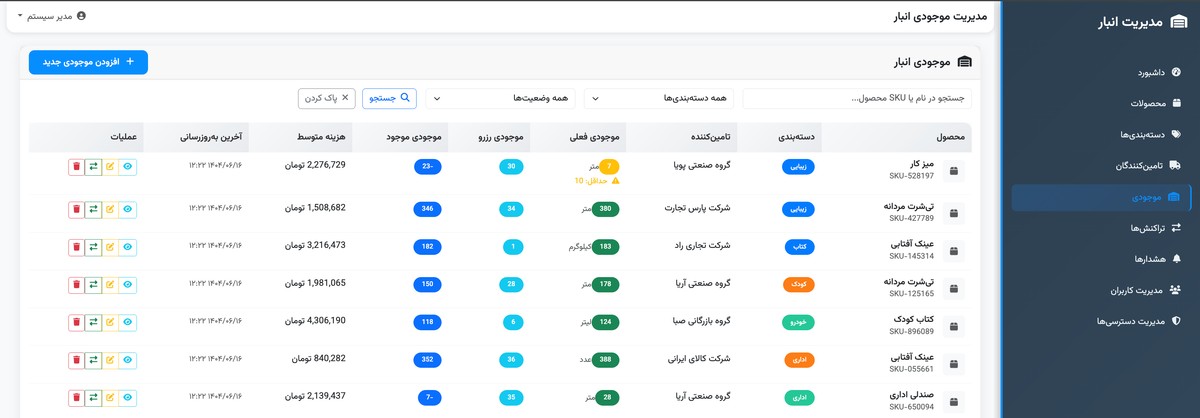Click the box icon of میز کار row
The image size is (1200, 418).
coord(954,172)
